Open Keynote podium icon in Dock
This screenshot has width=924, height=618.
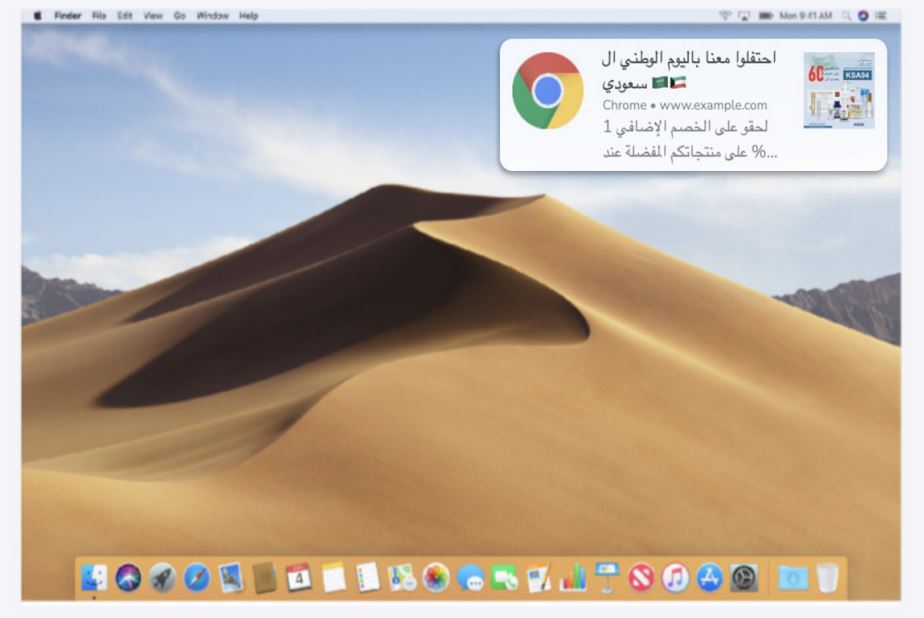click(x=606, y=577)
